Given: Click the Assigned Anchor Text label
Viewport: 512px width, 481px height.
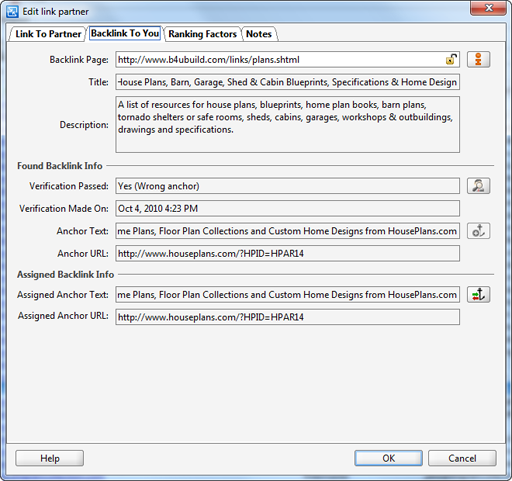Looking at the screenshot, I should click(63, 295).
